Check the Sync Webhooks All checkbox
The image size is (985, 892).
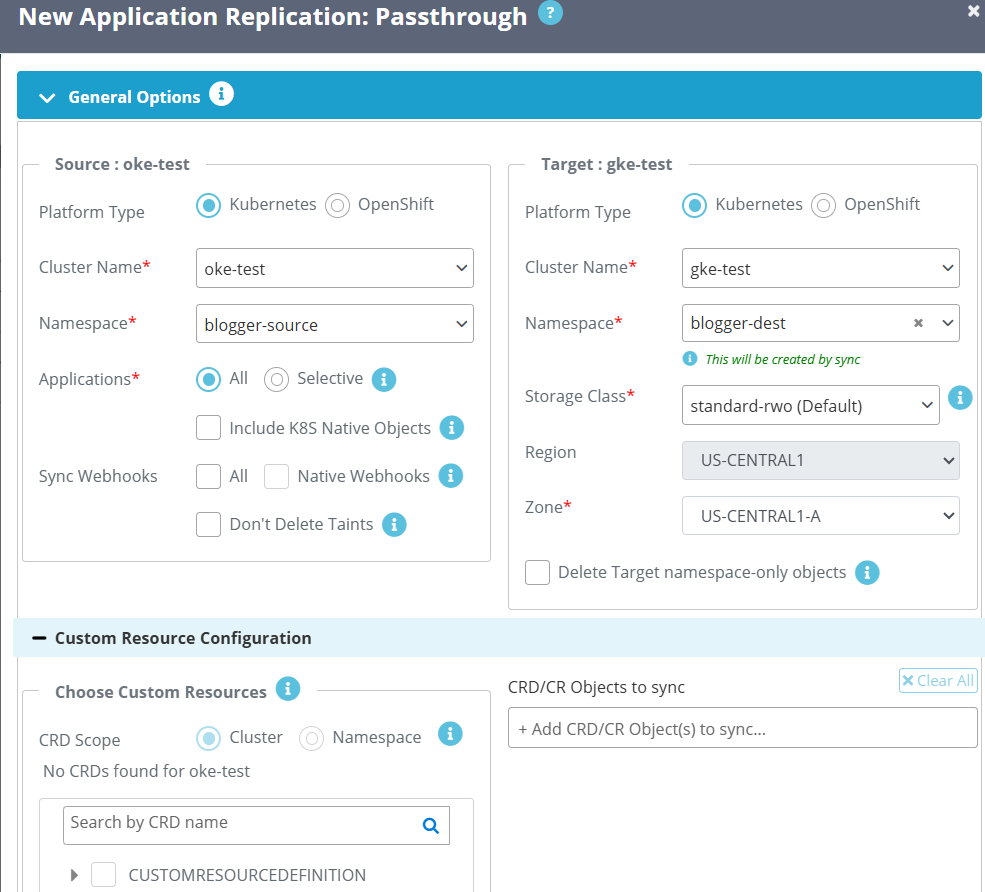pos(209,476)
